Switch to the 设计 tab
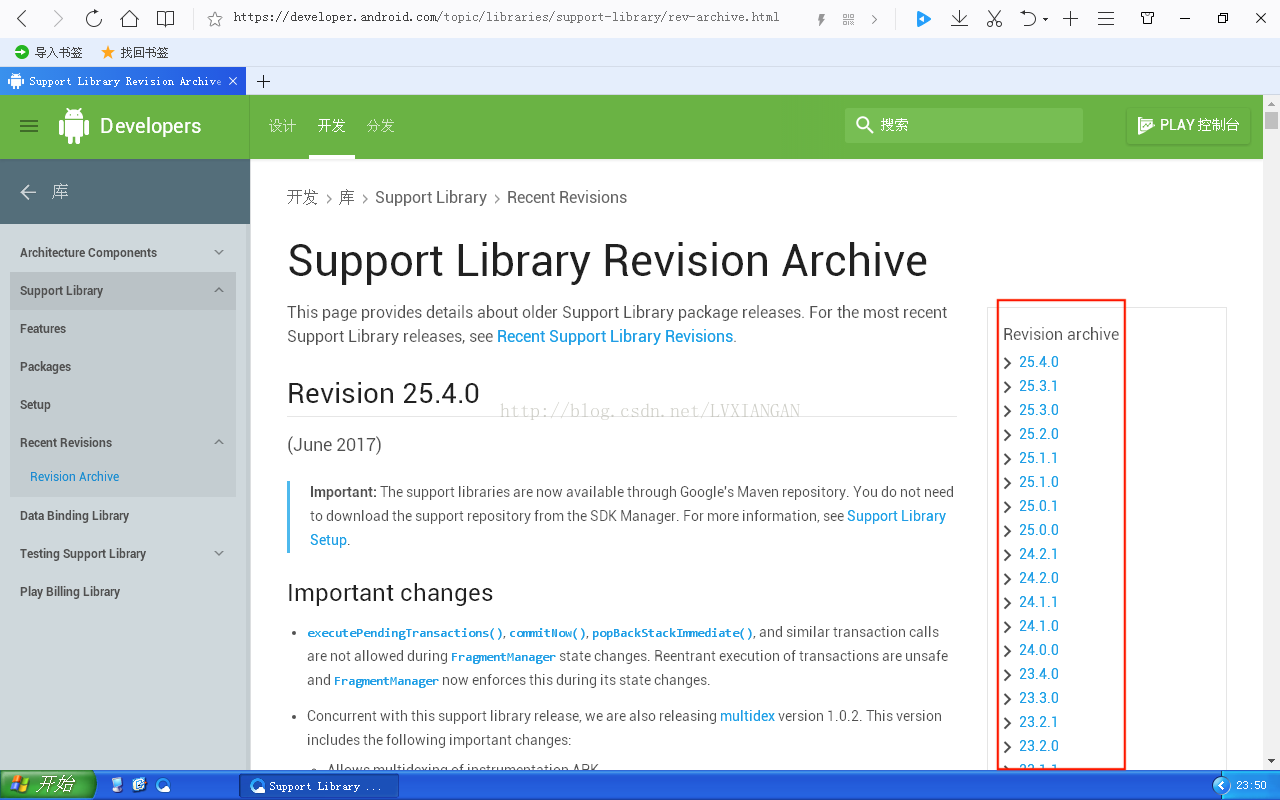Viewport: 1280px width, 800px height. pyautogui.click(x=282, y=125)
